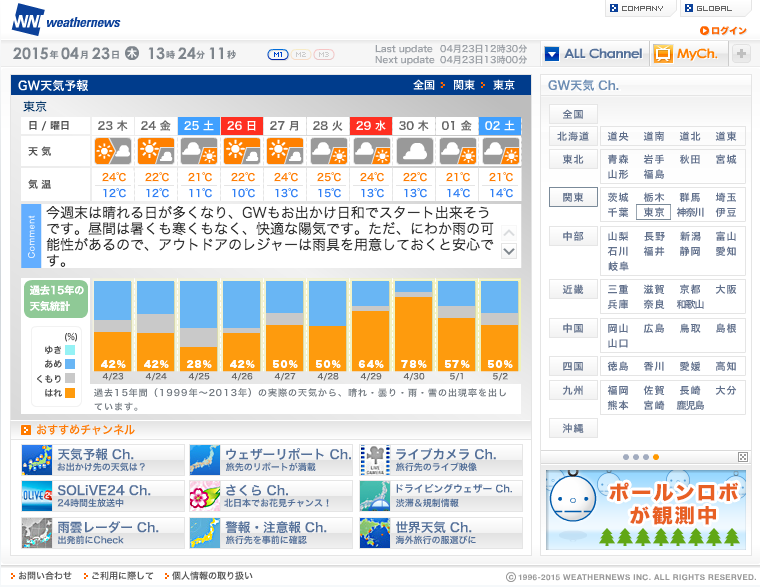Open the ライブカメラ Ch. camera icon
This screenshot has height=587, width=760.
tap(375, 460)
